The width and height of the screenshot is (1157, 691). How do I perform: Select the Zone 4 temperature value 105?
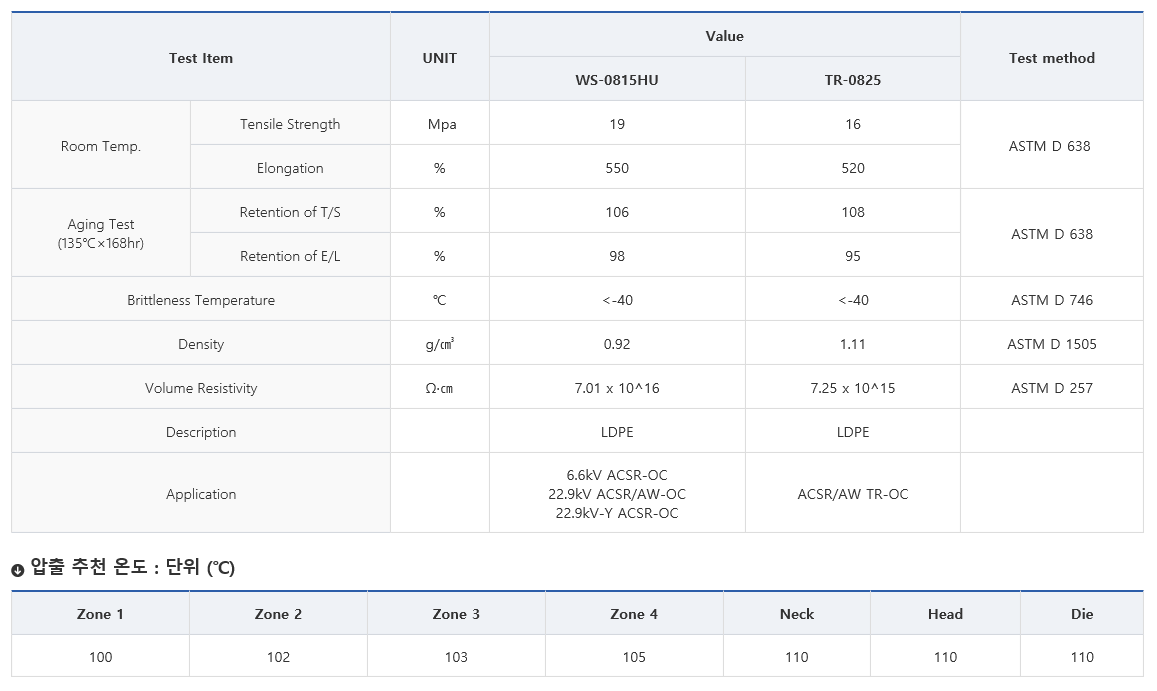pyautogui.click(x=634, y=657)
